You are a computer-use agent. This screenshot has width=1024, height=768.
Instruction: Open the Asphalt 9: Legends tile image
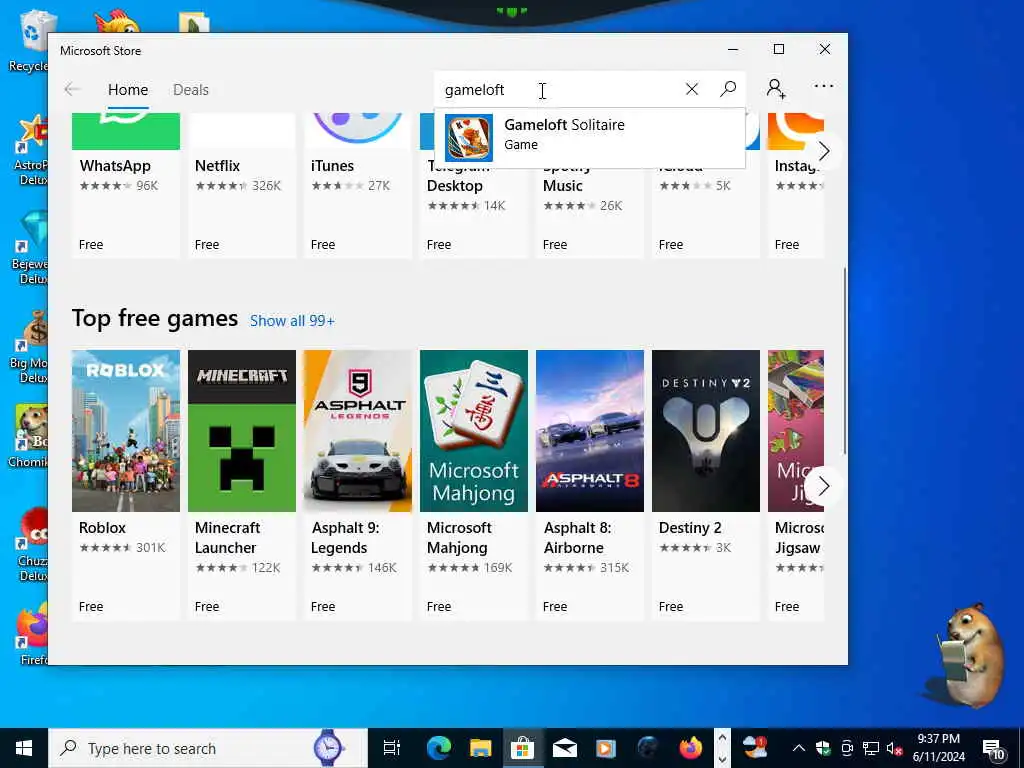click(358, 431)
